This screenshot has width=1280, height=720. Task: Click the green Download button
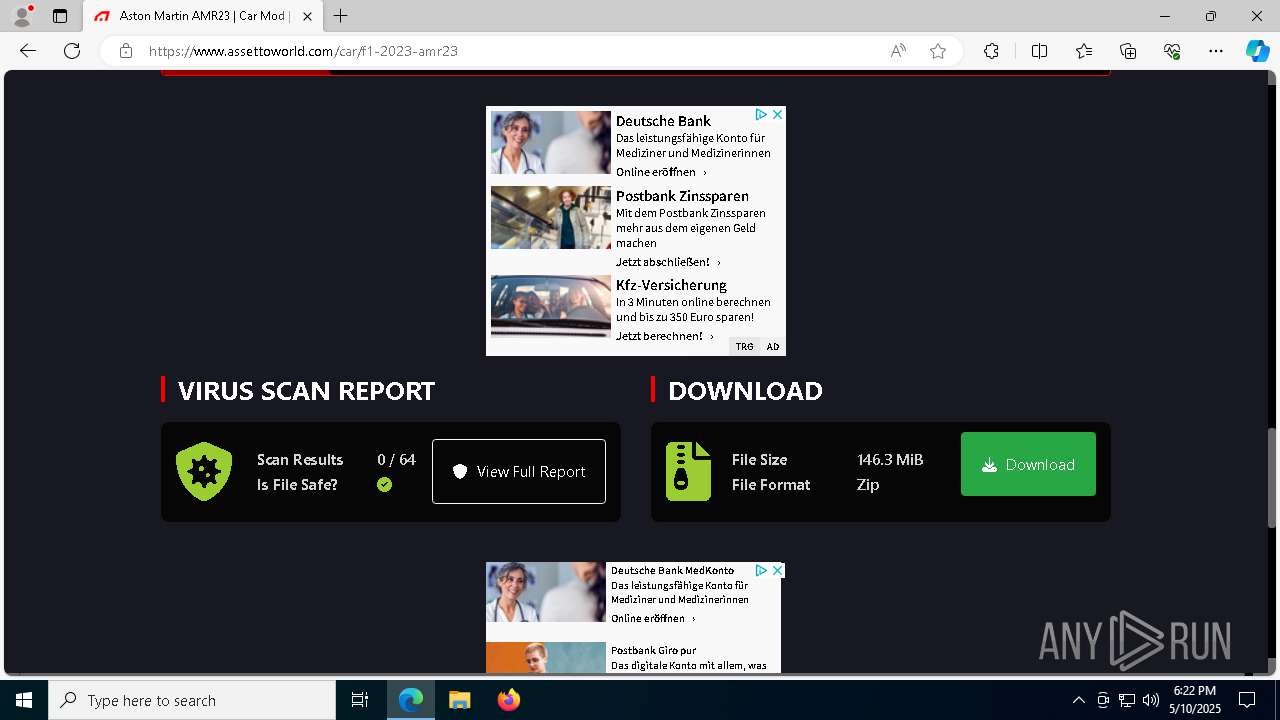click(x=1028, y=464)
